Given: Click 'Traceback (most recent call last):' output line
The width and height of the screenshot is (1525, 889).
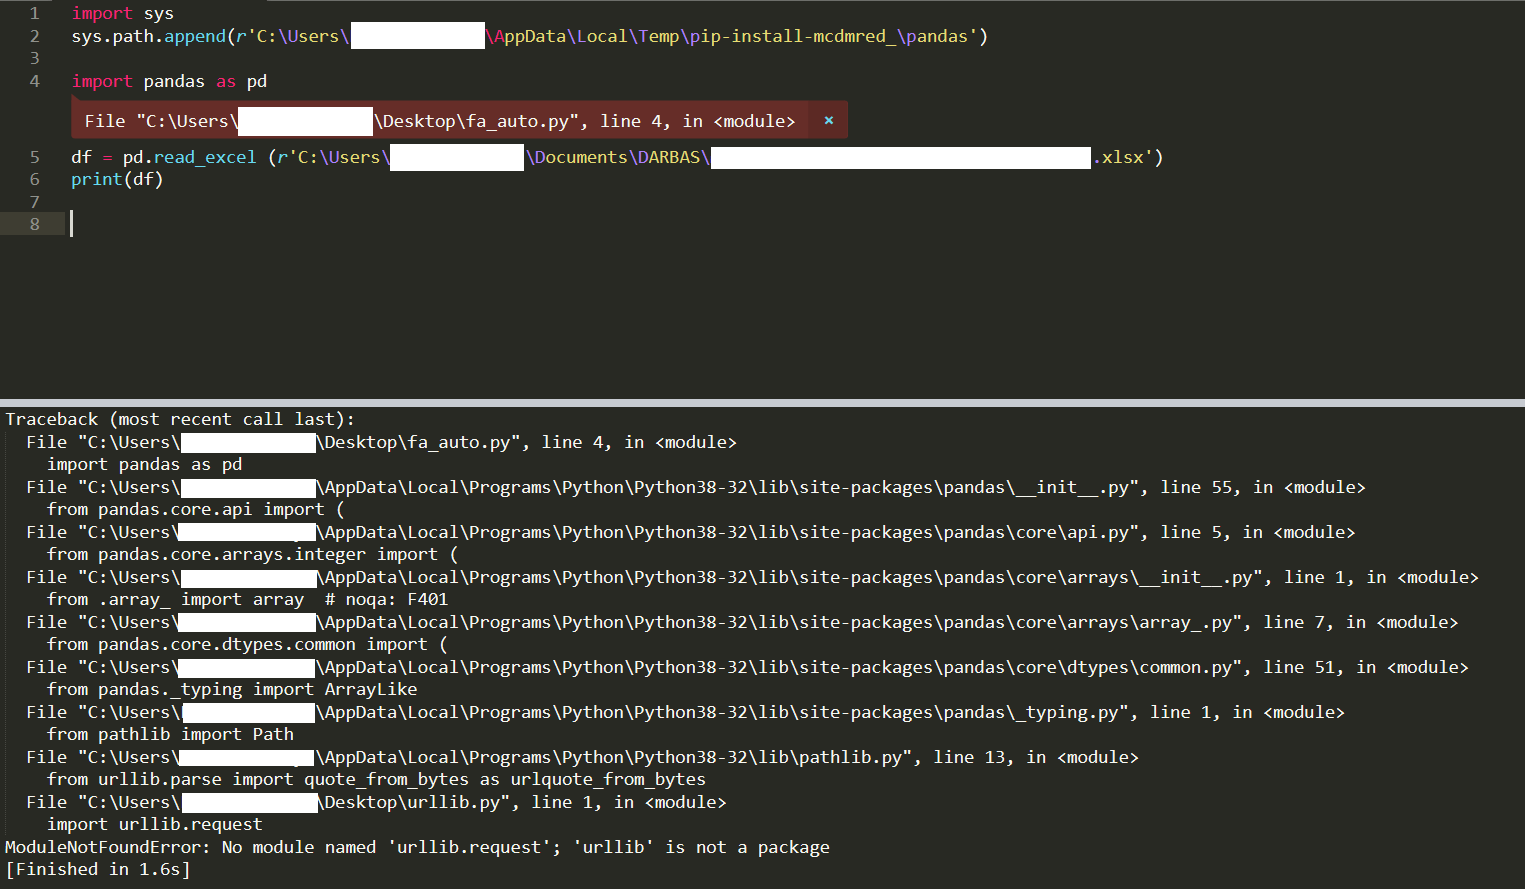Looking at the screenshot, I should (x=180, y=419).
